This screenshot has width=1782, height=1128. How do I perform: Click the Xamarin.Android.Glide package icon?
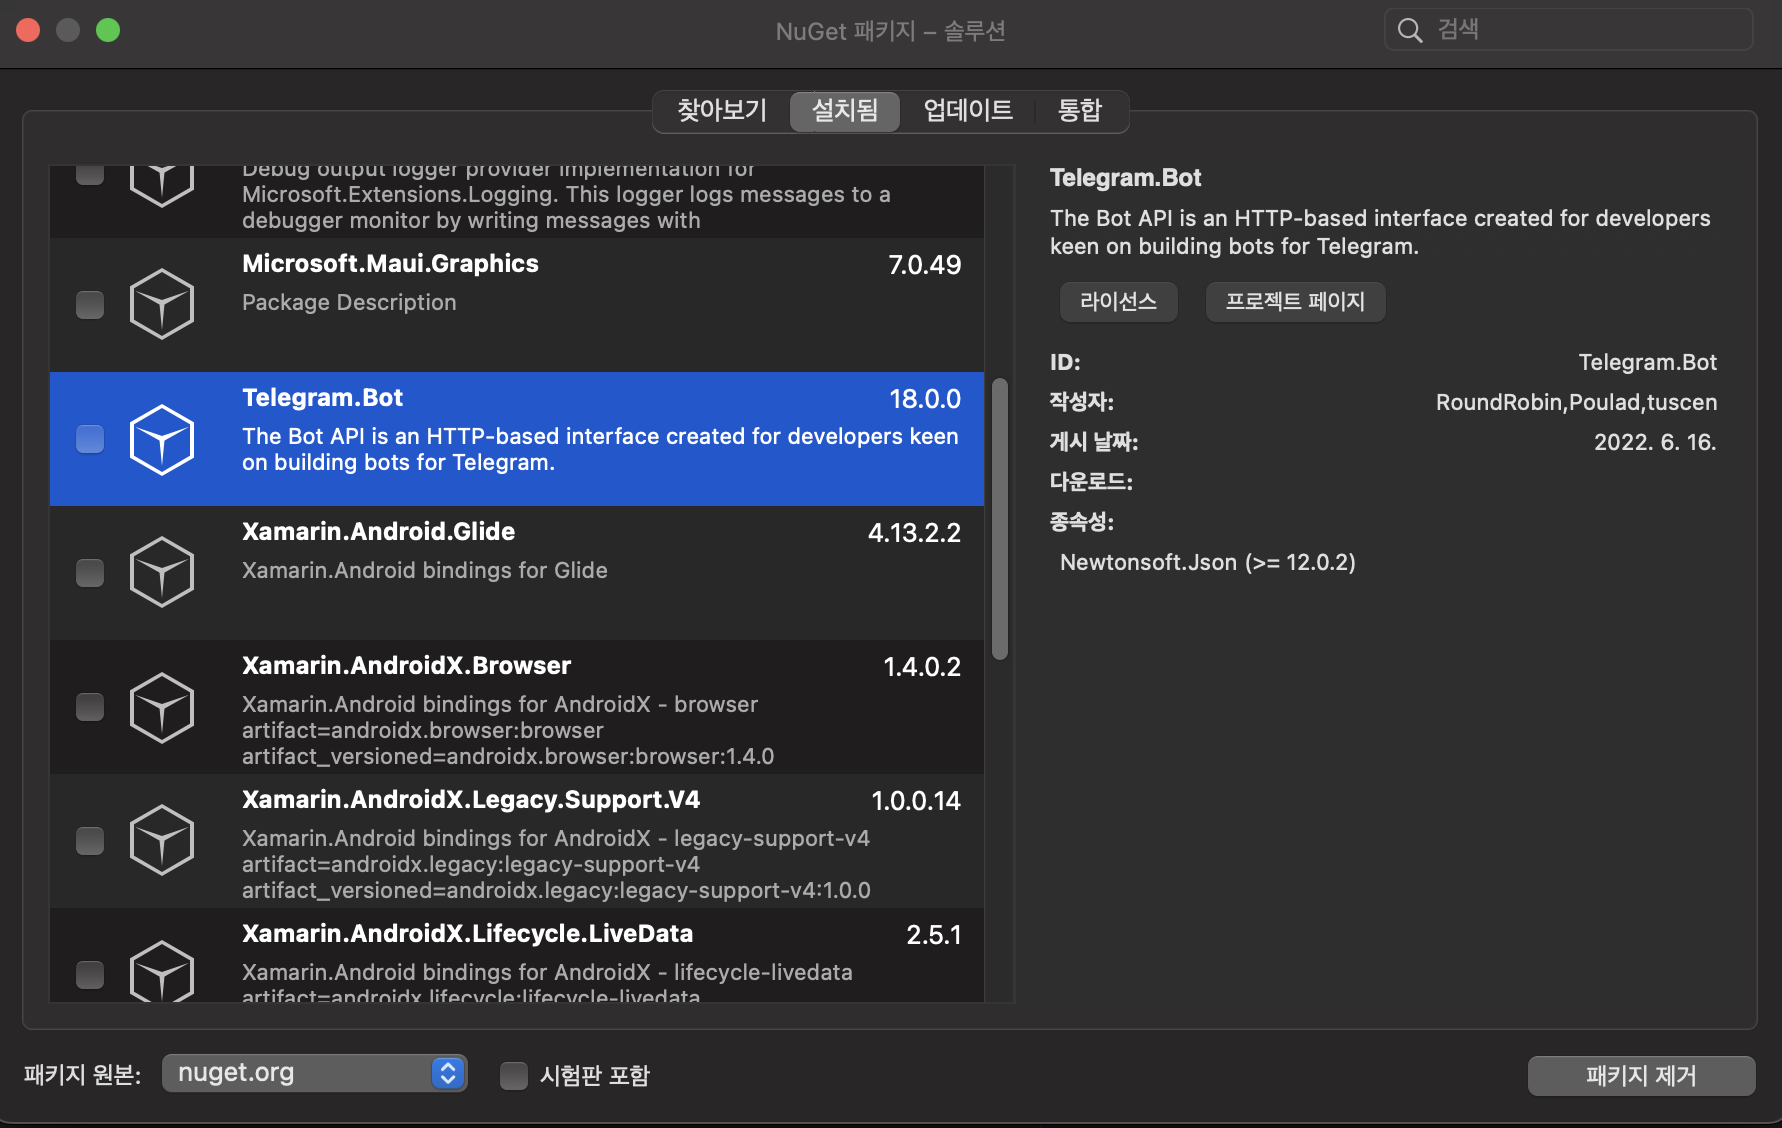tap(162, 572)
